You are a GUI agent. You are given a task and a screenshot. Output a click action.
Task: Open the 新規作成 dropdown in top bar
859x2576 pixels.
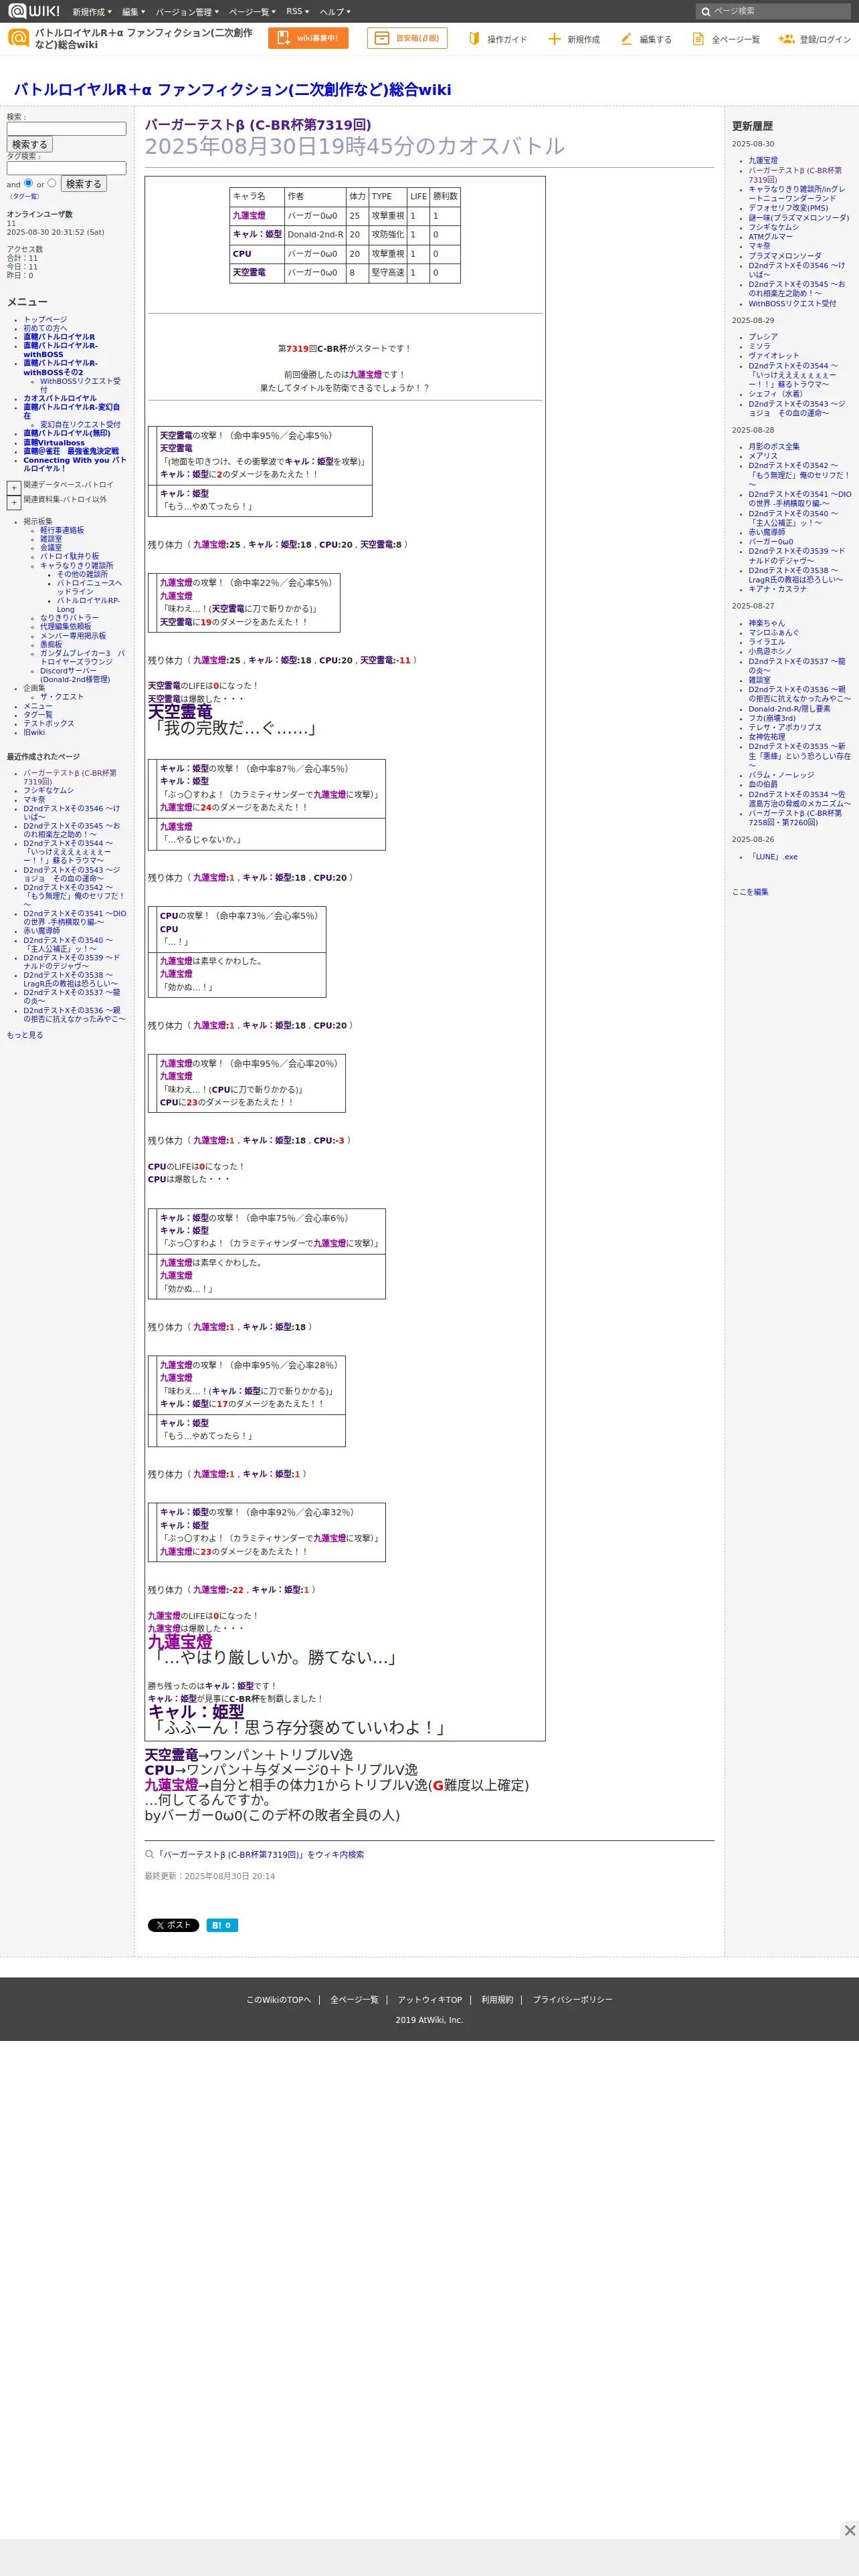(91, 12)
